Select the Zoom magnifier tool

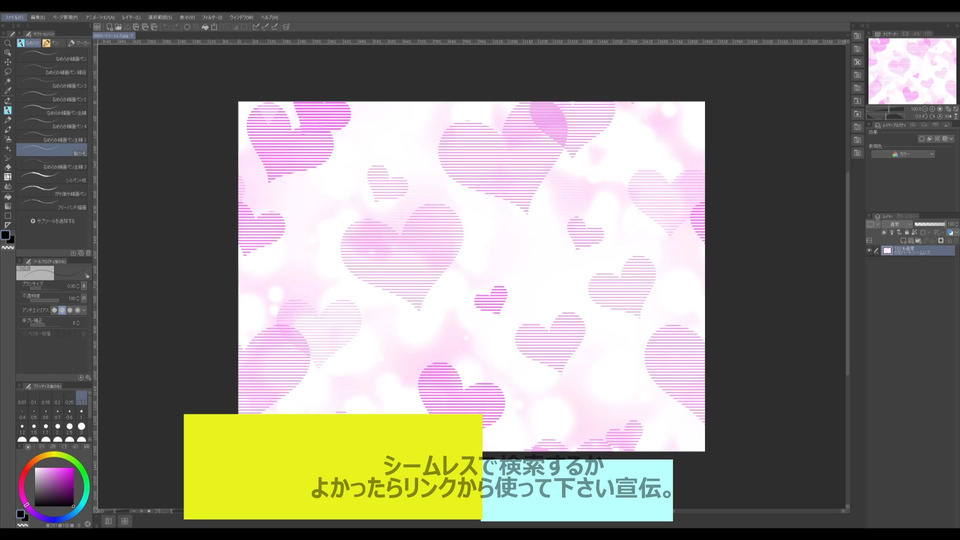pyautogui.click(x=7, y=43)
